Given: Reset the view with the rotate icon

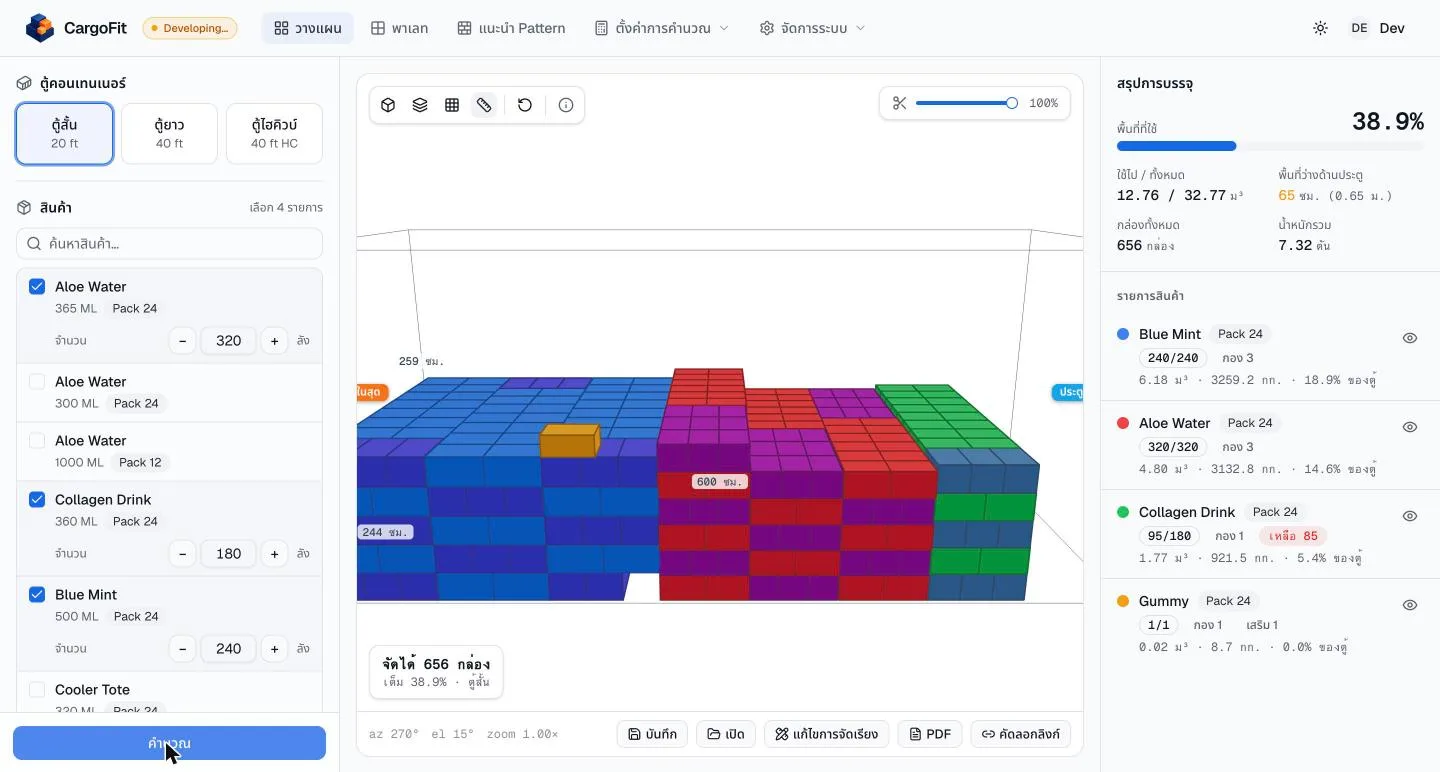Looking at the screenshot, I should (525, 105).
